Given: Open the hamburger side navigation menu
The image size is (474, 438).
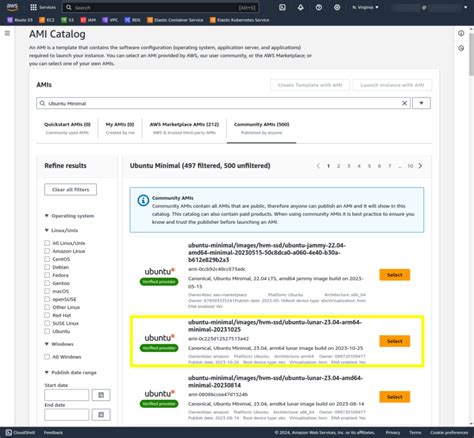Looking at the screenshot, I should (7, 33).
